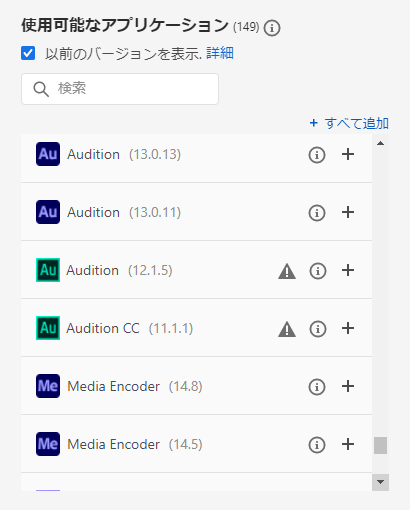410x510 pixels.
Task: Click the Audition 13.0.13 app icon
Action: click(x=48, y=154)
